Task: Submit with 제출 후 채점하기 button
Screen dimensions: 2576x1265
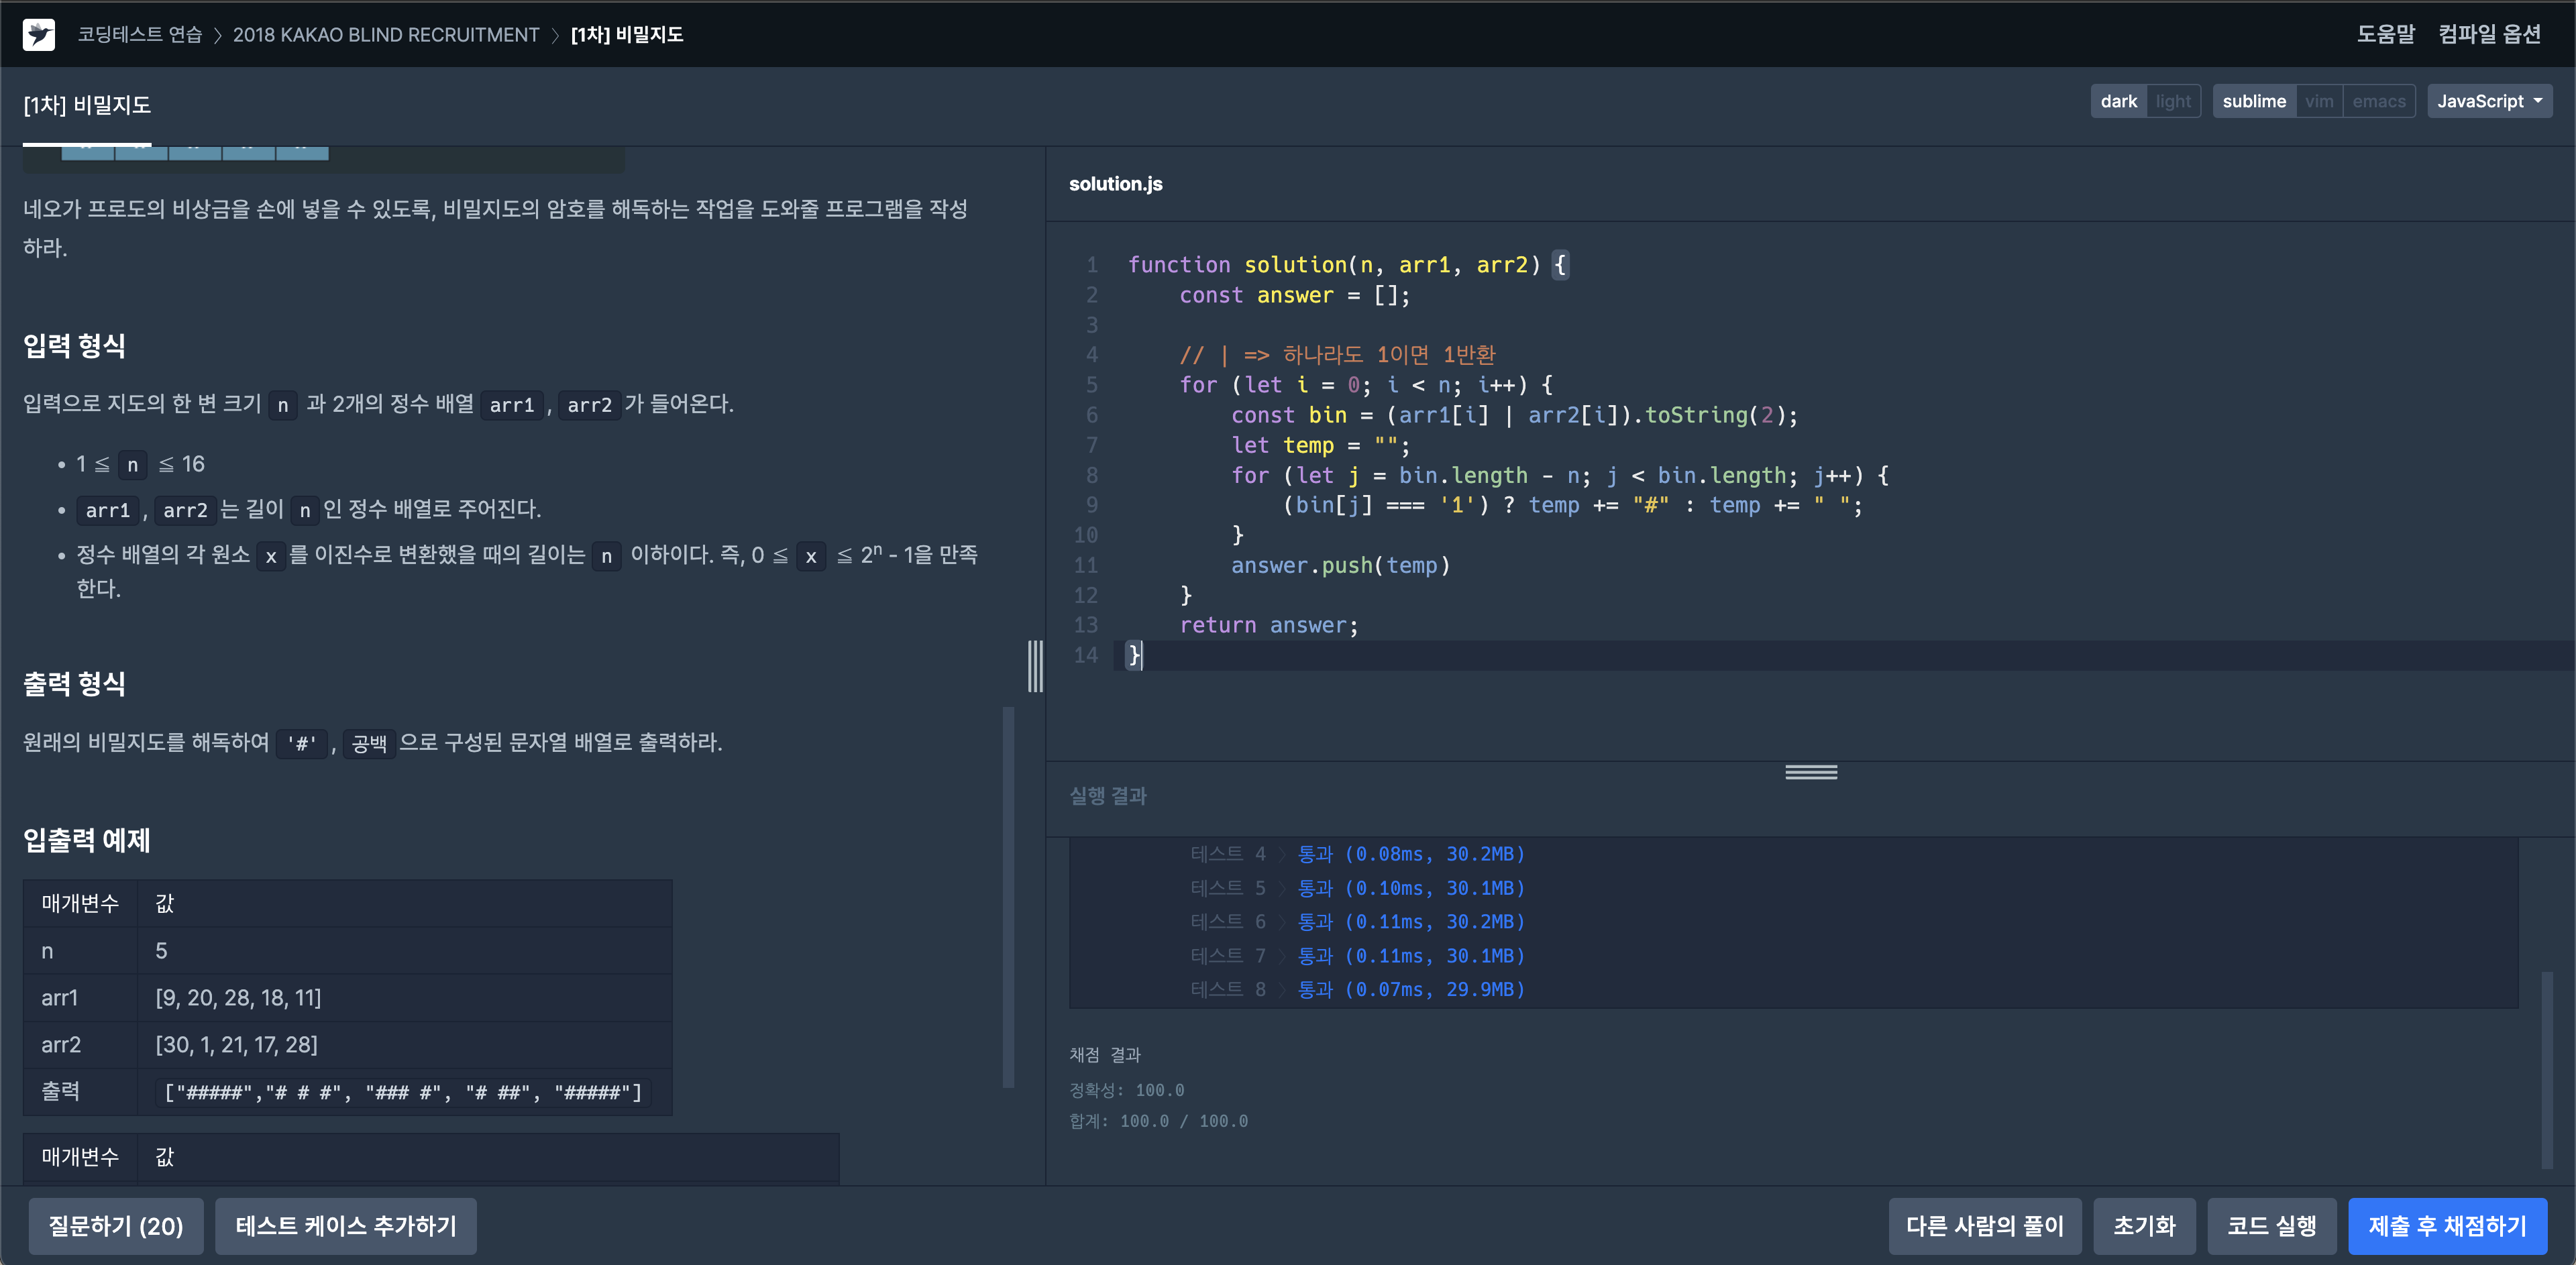Action: coord(2447,1226)
